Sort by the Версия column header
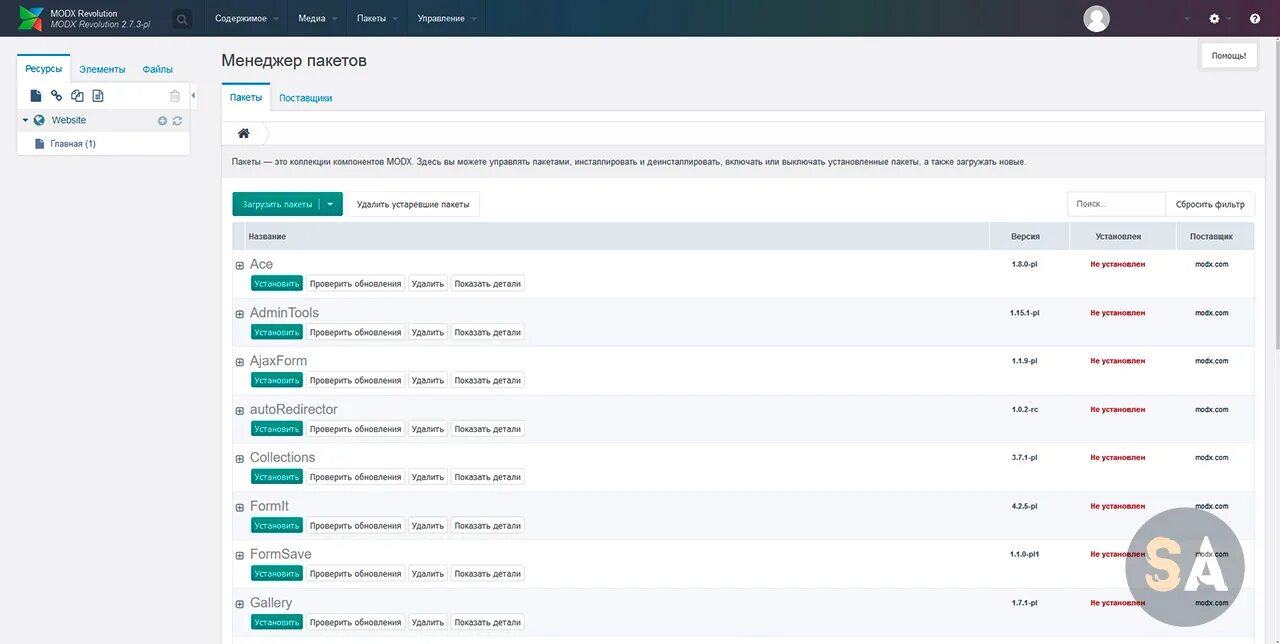 tap(1028, 236)
